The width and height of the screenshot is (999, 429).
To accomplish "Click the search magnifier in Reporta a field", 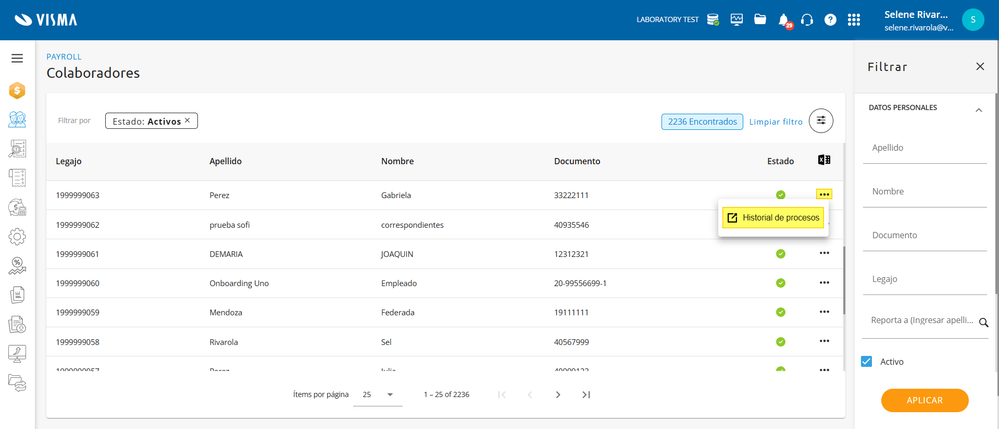I will click(x=984, y=323).
